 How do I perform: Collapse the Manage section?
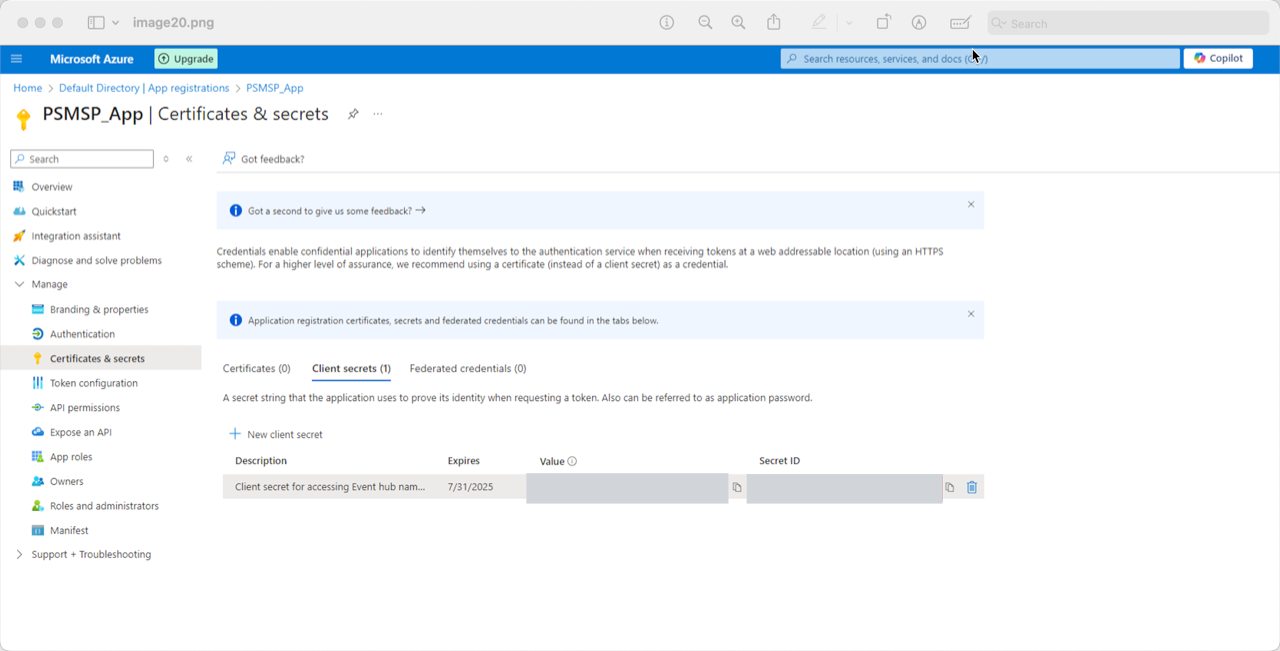click(x=19, y=284)
